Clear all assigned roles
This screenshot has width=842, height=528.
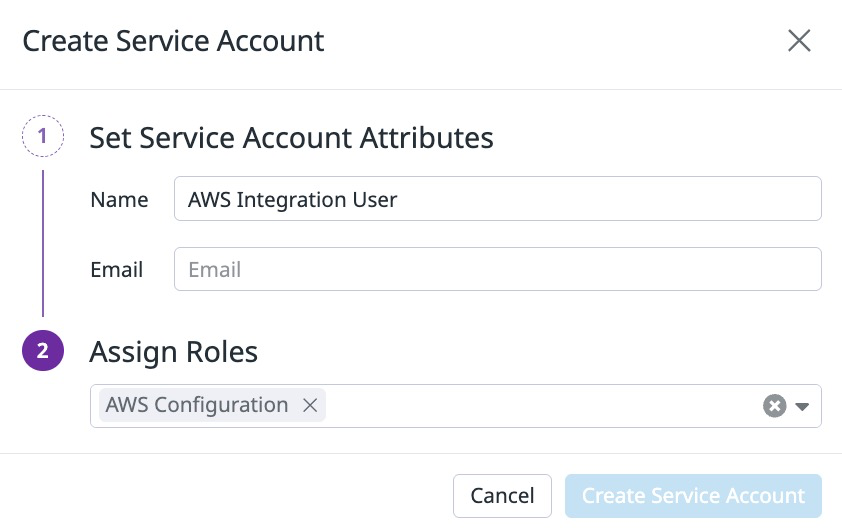coord(774,406)
